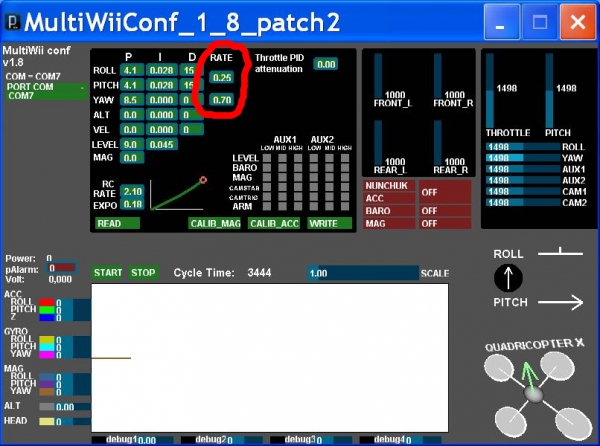Select the VEL I value field
The height and width of the screenshot is (446, 600).
click(x=161, y=130)
